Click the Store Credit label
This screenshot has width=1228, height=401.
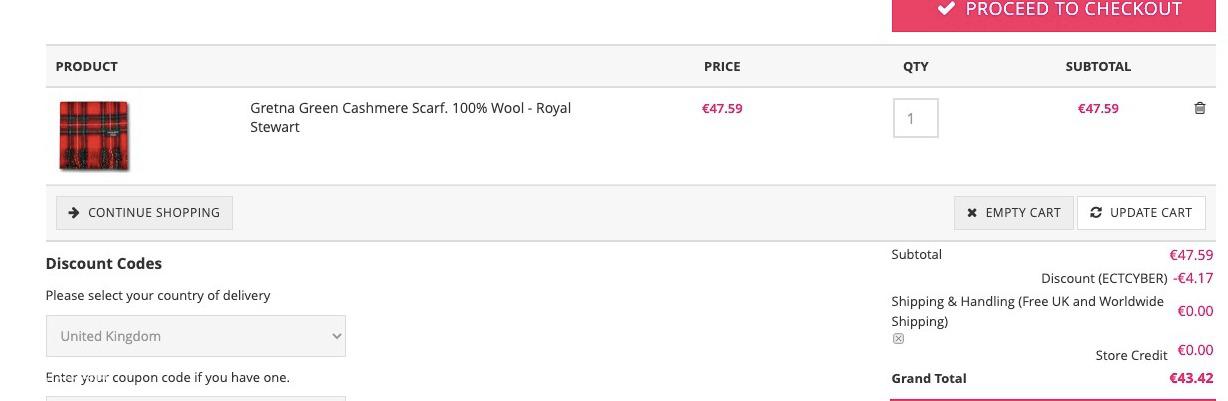point(1131,355)
